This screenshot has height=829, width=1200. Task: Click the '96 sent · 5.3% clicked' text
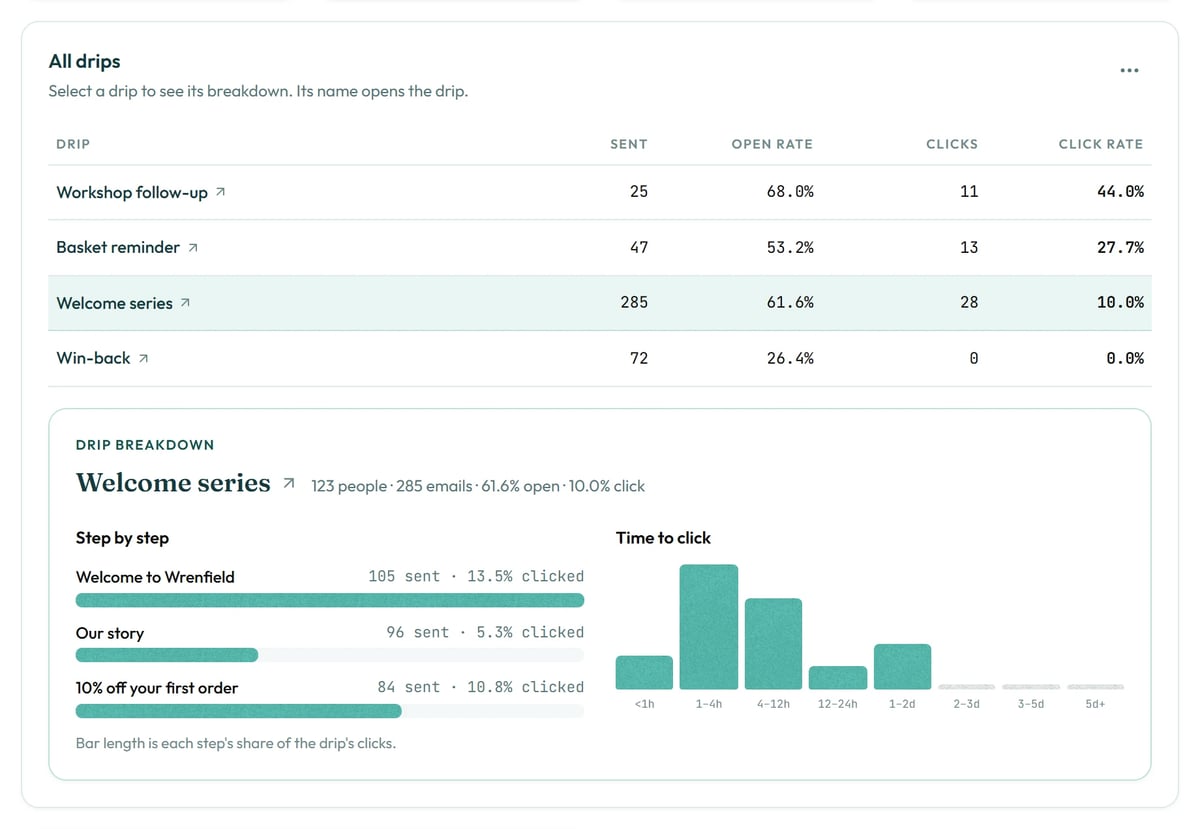point(485,632)
